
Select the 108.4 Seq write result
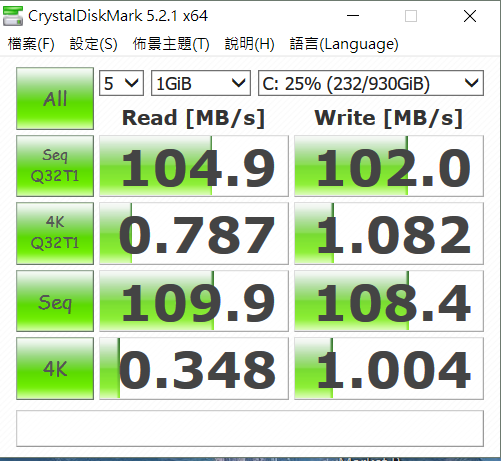389,301
